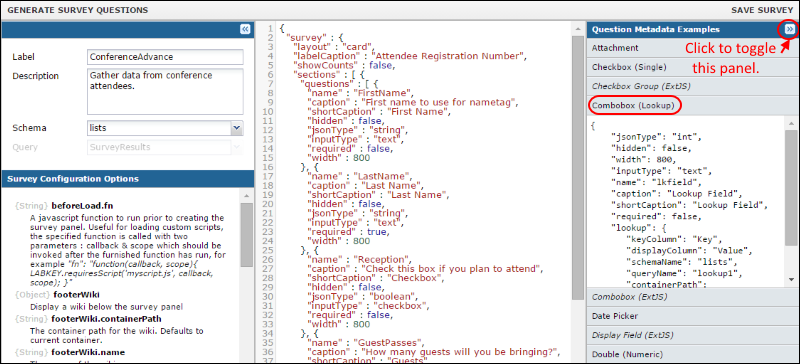The image size is (800, 364).
Task: Click "displayColumn": "Value" in example
Action: pos(690,250)
